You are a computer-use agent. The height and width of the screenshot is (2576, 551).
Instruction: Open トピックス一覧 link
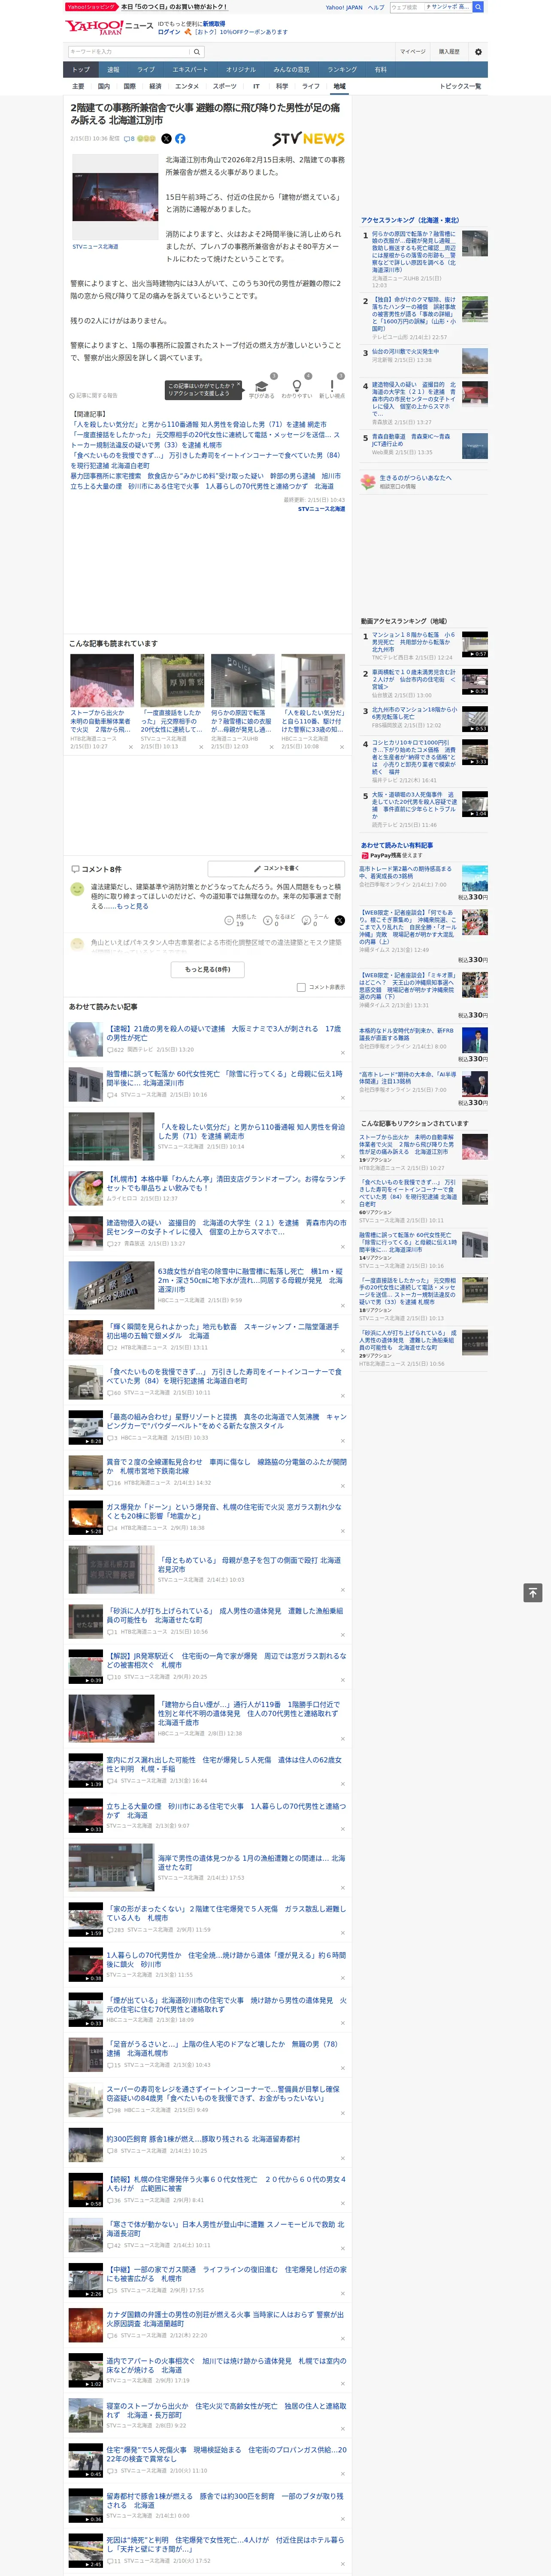(x=460, y=86)
